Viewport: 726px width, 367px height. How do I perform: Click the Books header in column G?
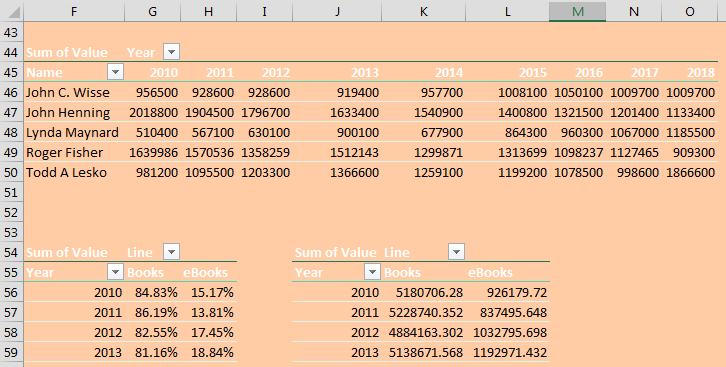(x=145, y=272)
